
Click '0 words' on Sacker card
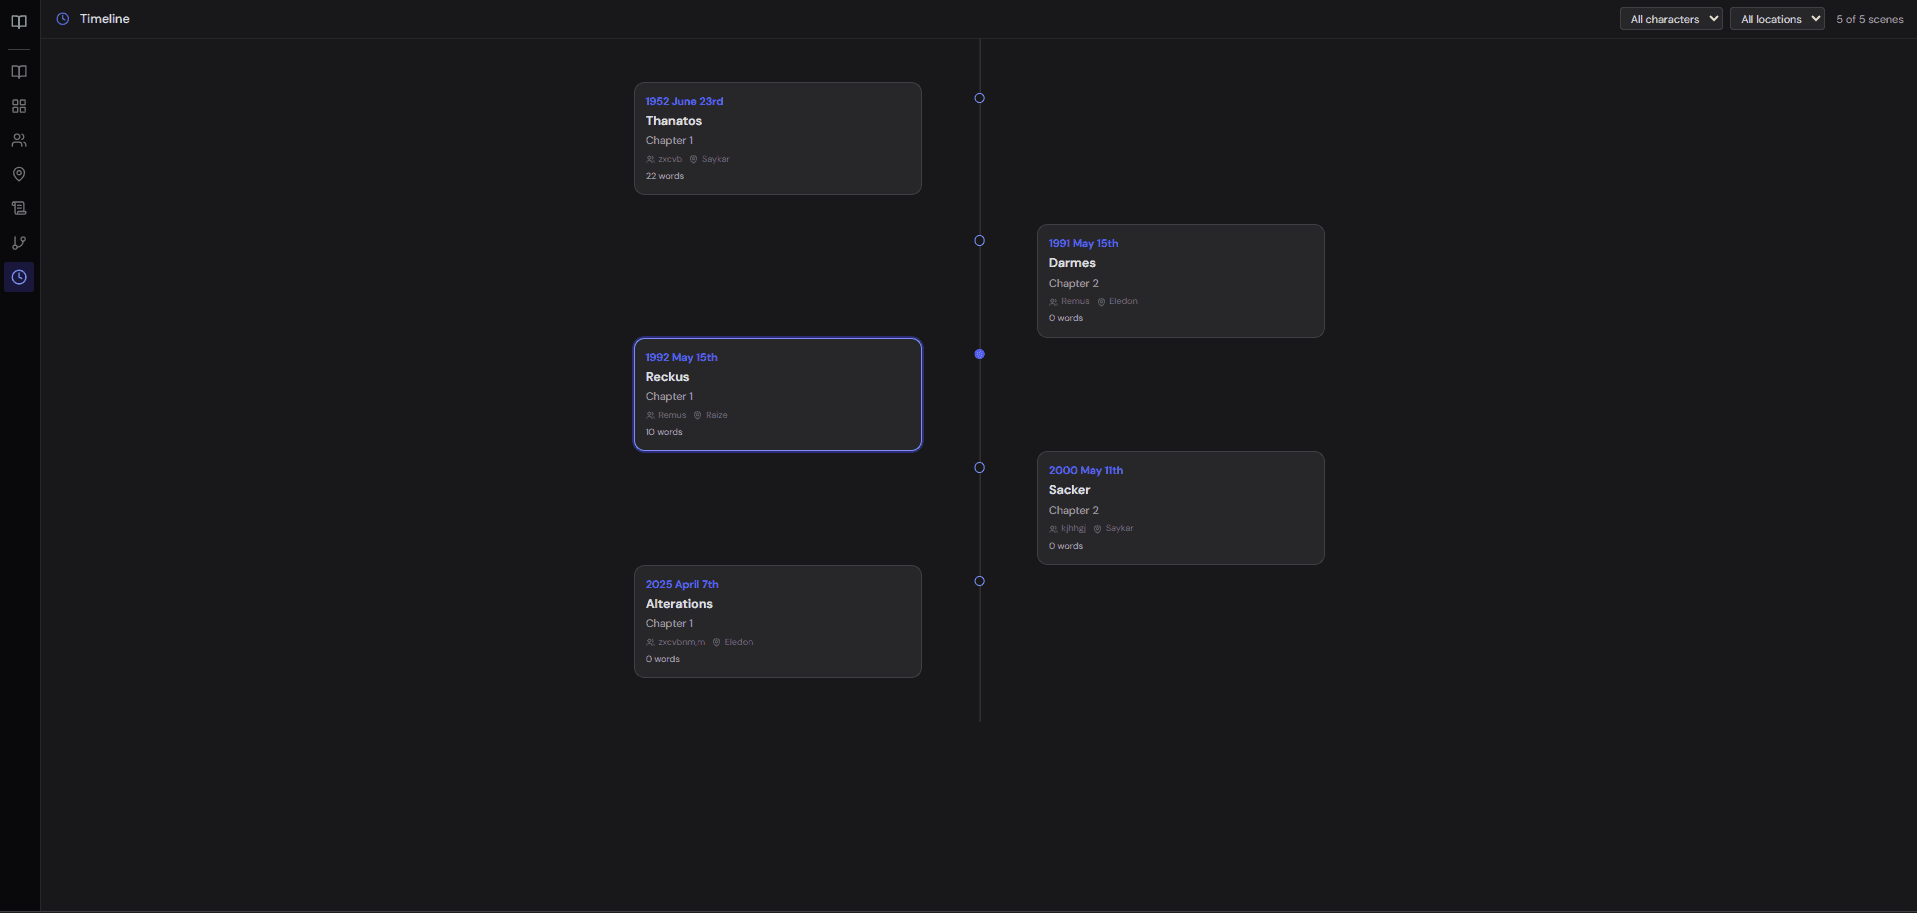(1066, 546)
